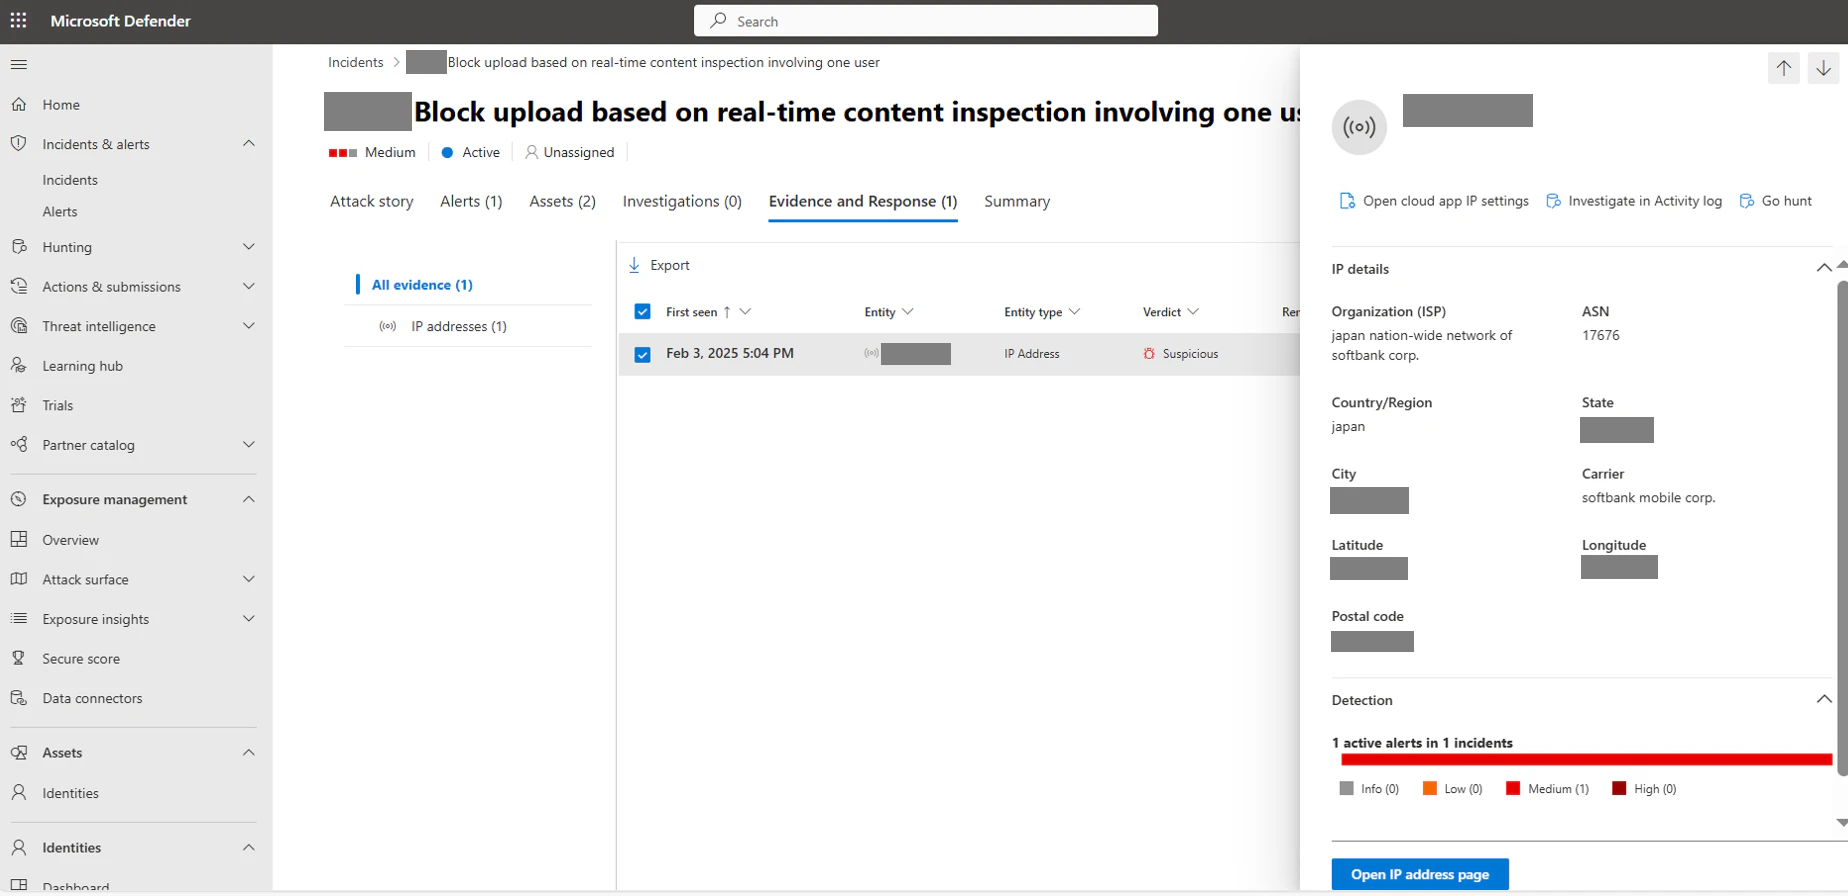Open Incidents in the sidebar
Image resolution: width=1848 pixels, height=896 pixels.
(x=70, y=180)
